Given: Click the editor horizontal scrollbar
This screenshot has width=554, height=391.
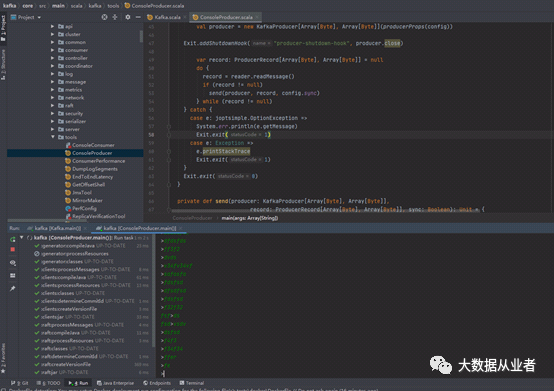Looking at the screenshot, I should pyautogui.click(x=324, y=211).
